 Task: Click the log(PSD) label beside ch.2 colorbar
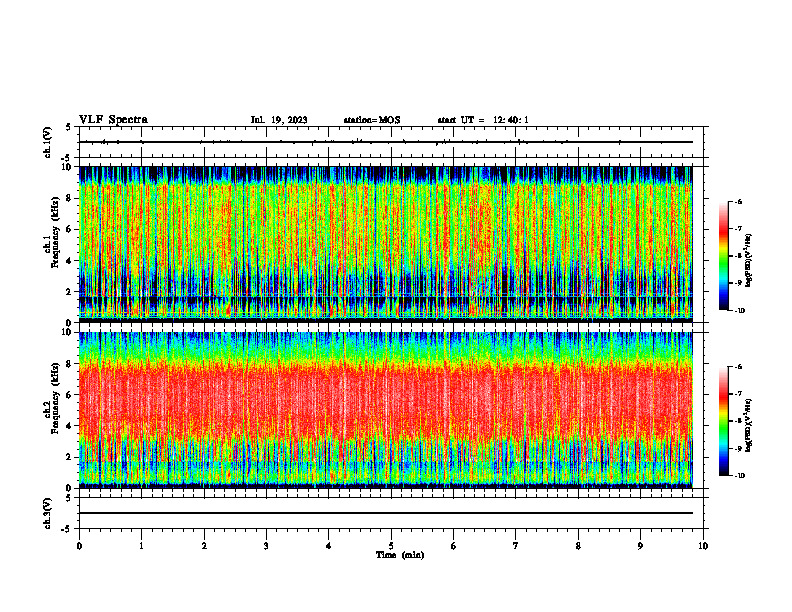[749, 426]
